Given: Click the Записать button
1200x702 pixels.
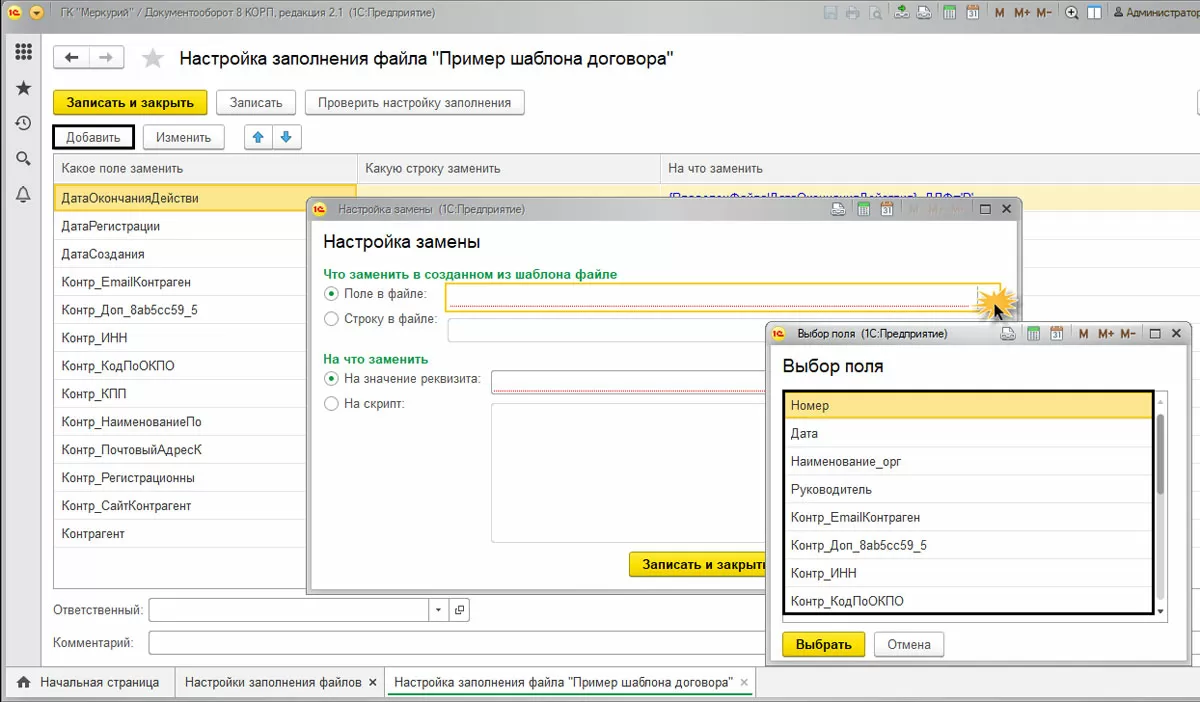Looking at the screenshot, I should point(257,102).
